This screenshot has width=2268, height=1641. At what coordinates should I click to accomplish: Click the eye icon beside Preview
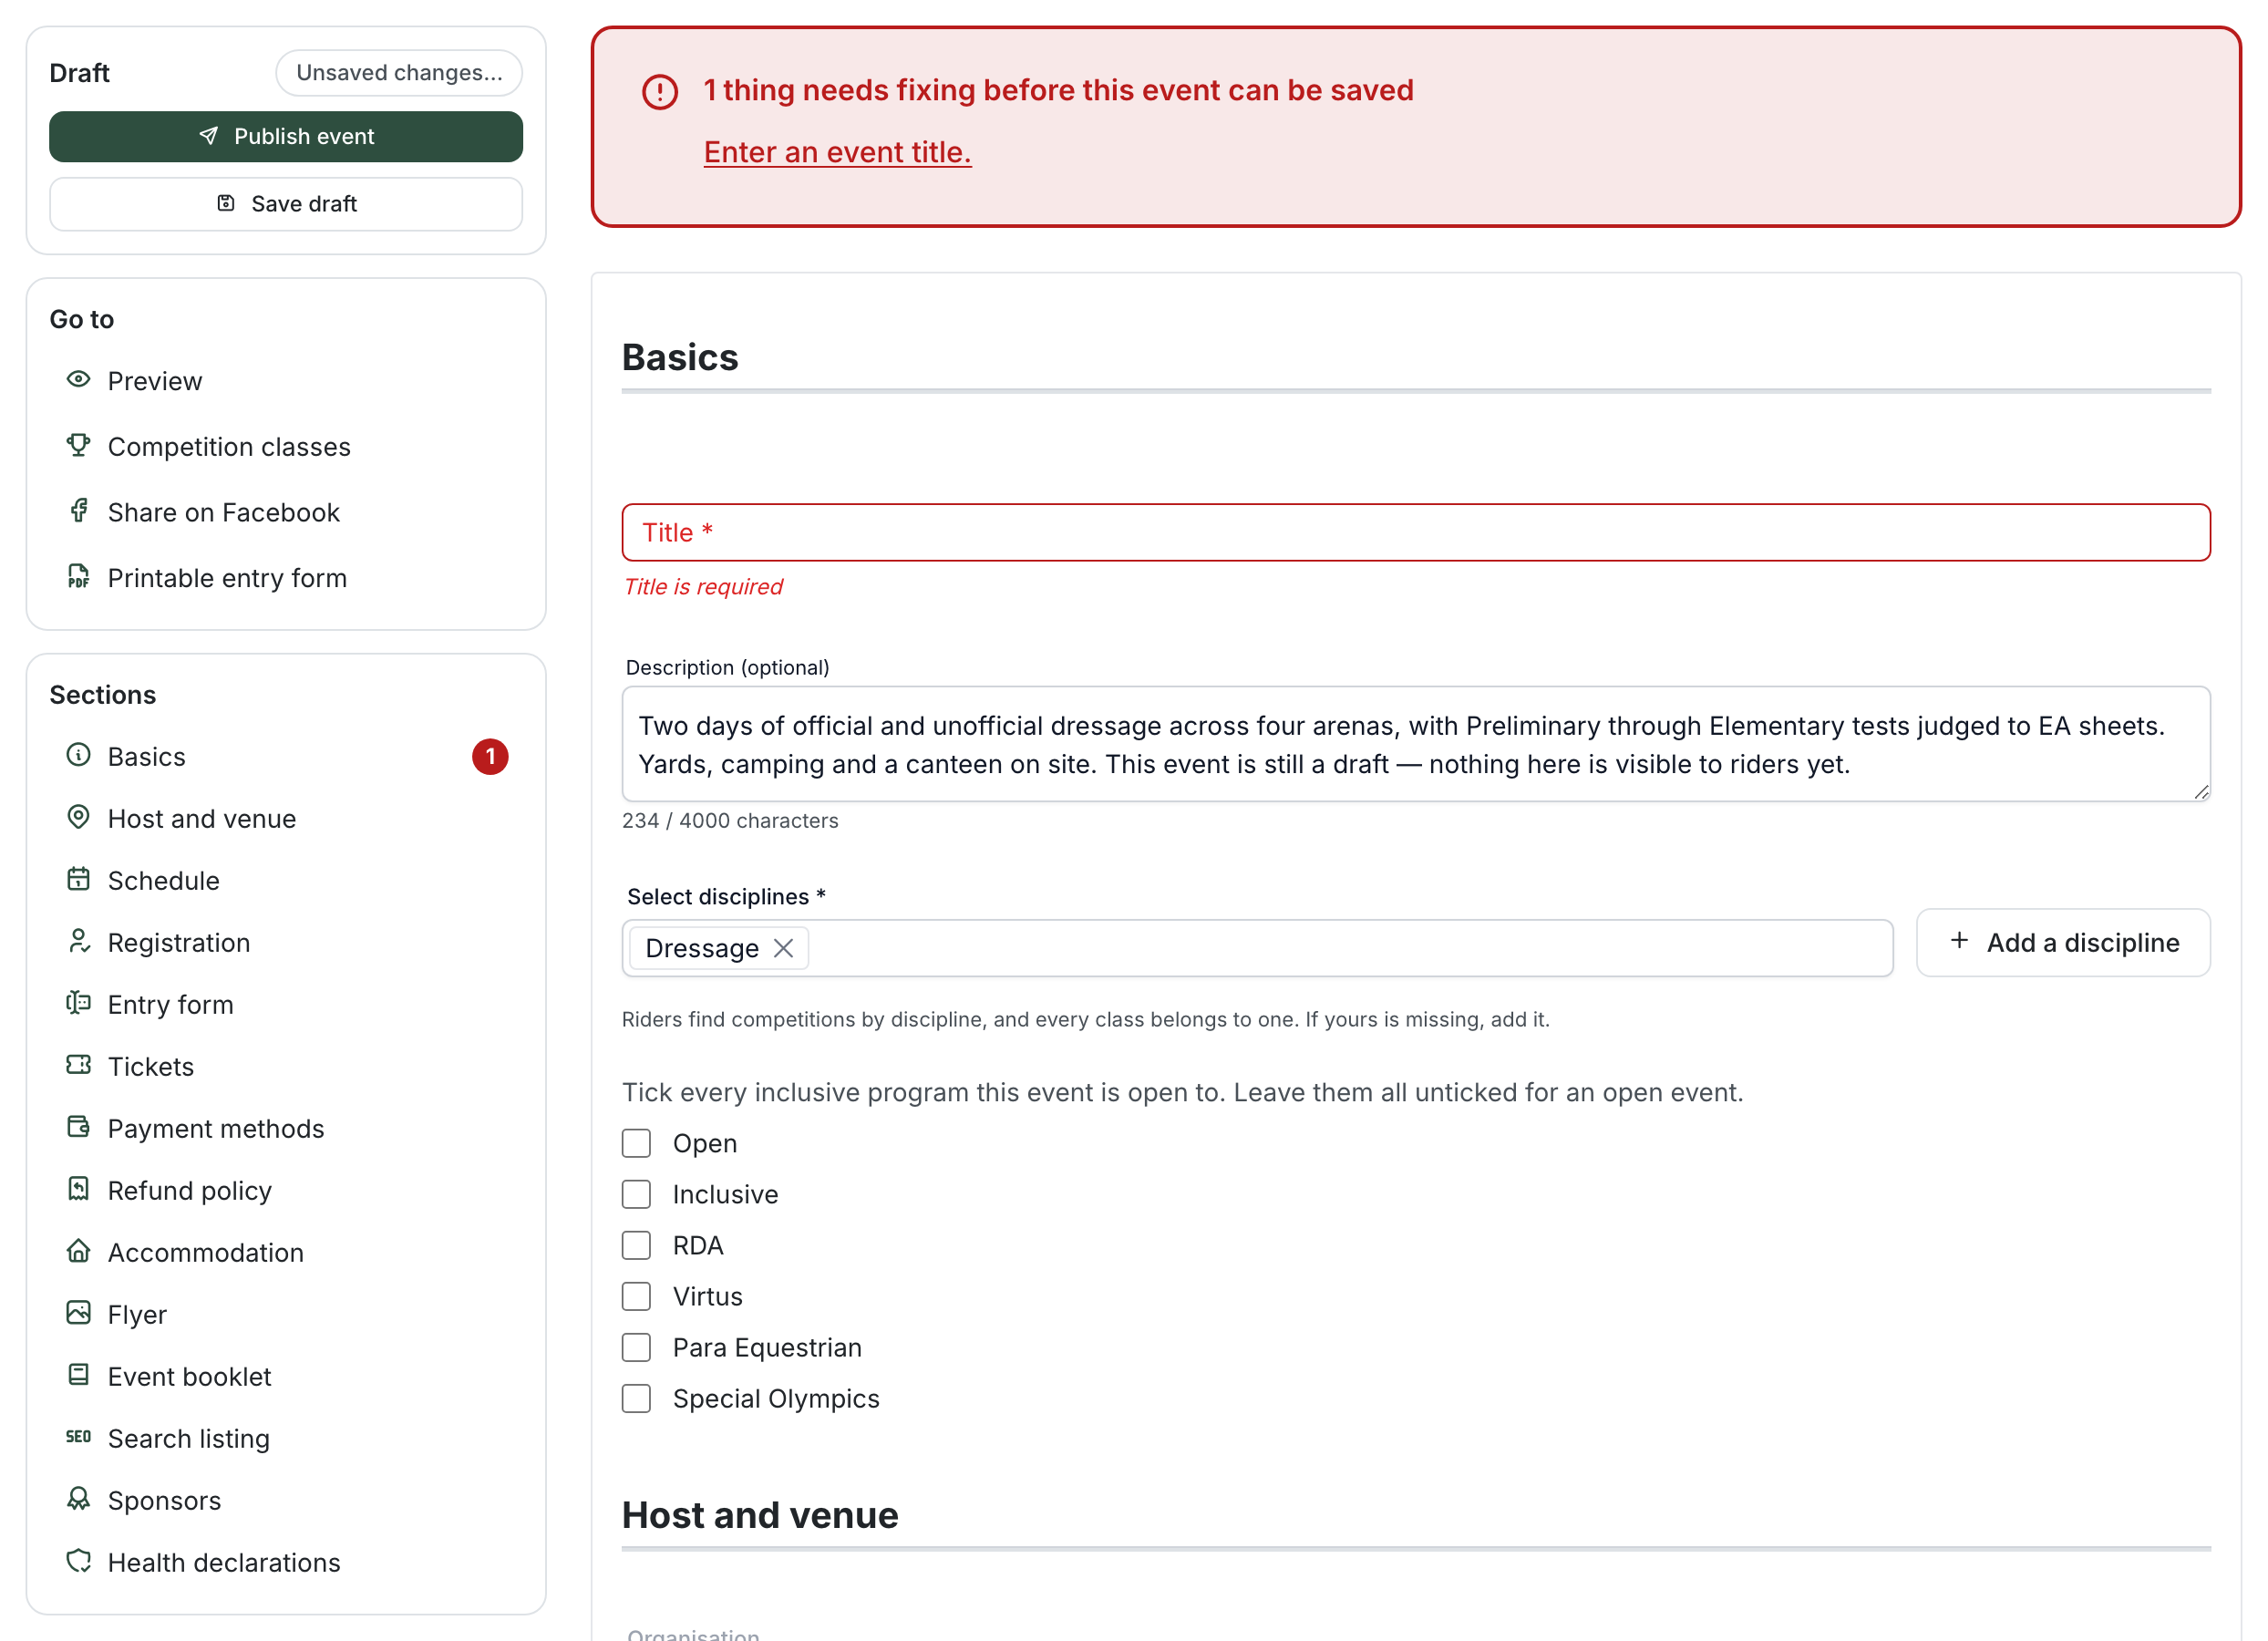tap(78, 380)
